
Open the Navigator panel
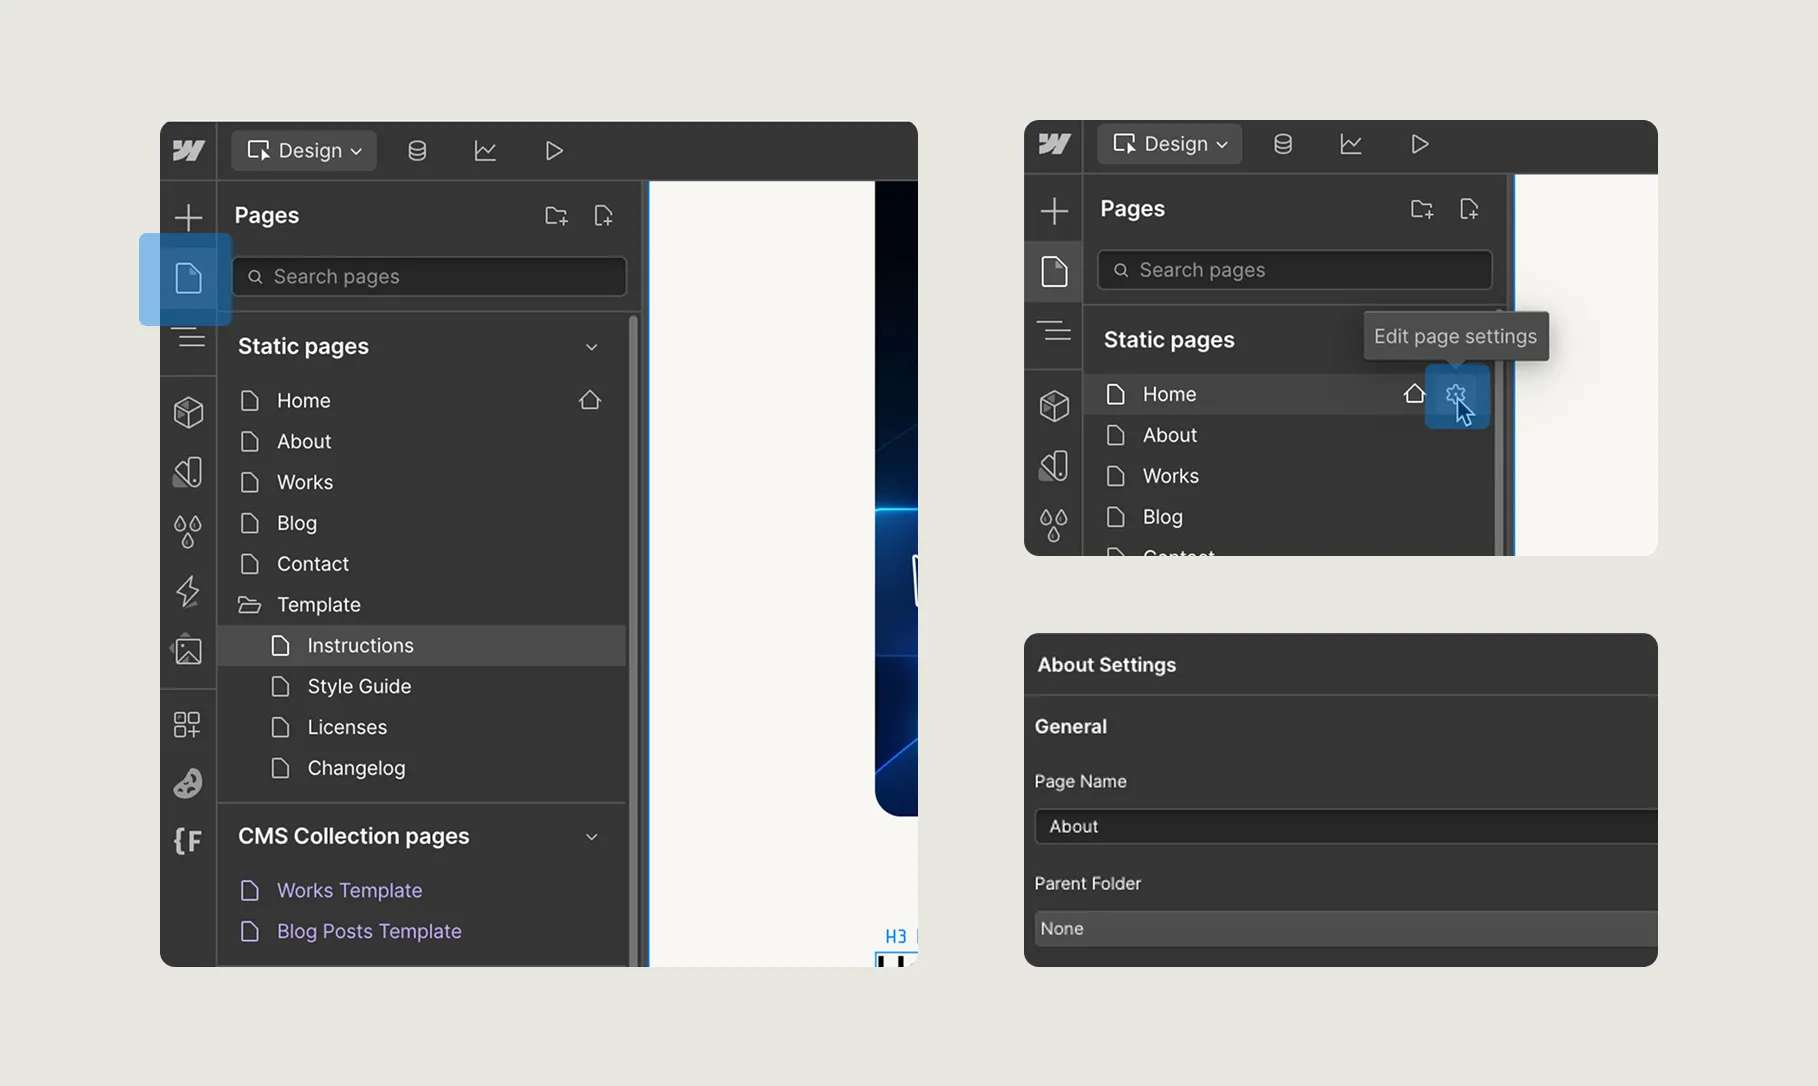pyautogui.click(x=188, y=338)
